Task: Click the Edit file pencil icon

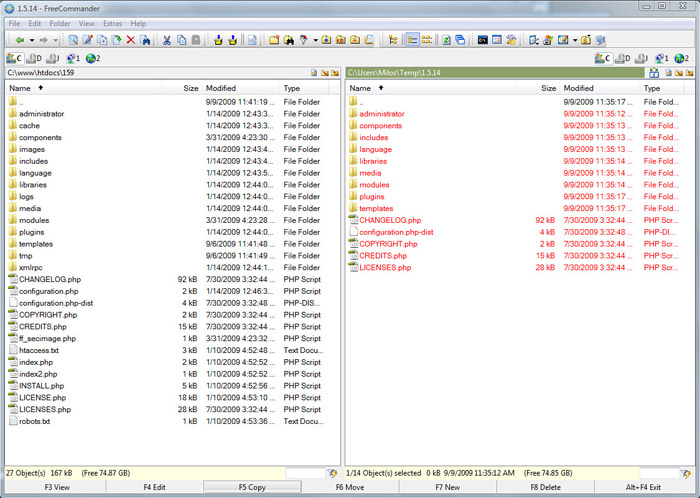Action: point(88,40)
